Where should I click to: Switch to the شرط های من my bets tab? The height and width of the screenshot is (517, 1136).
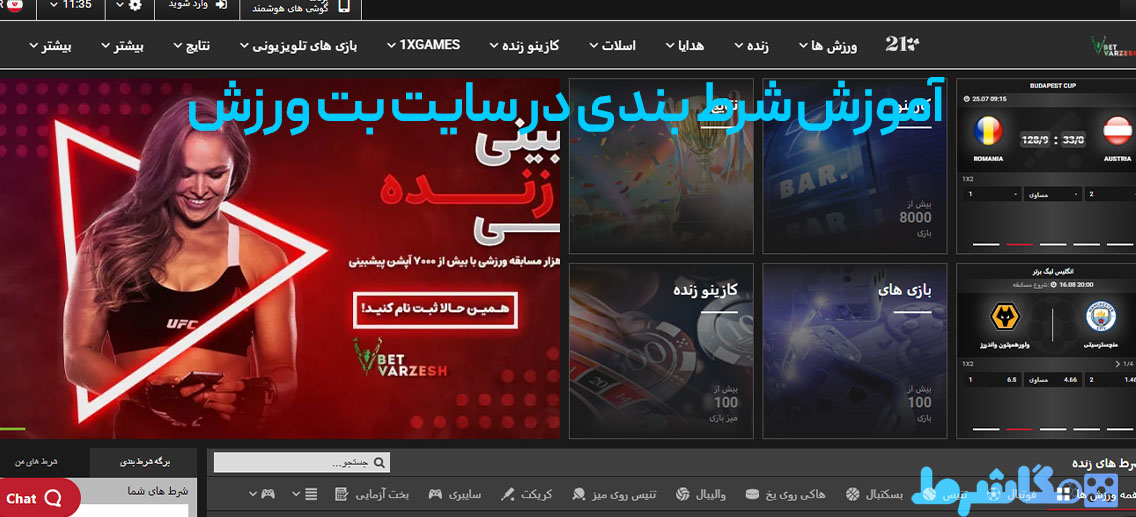click(36, 461)
